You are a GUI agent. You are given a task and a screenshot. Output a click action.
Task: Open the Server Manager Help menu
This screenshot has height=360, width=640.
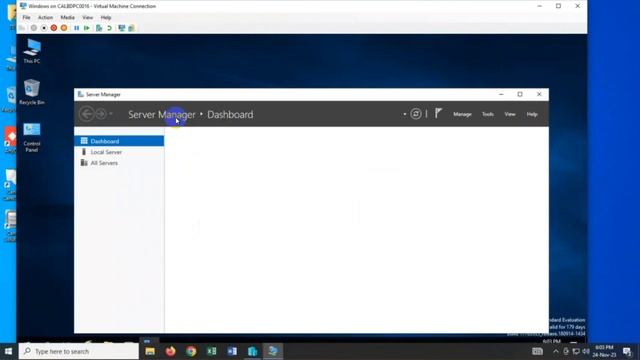(532, 114)
